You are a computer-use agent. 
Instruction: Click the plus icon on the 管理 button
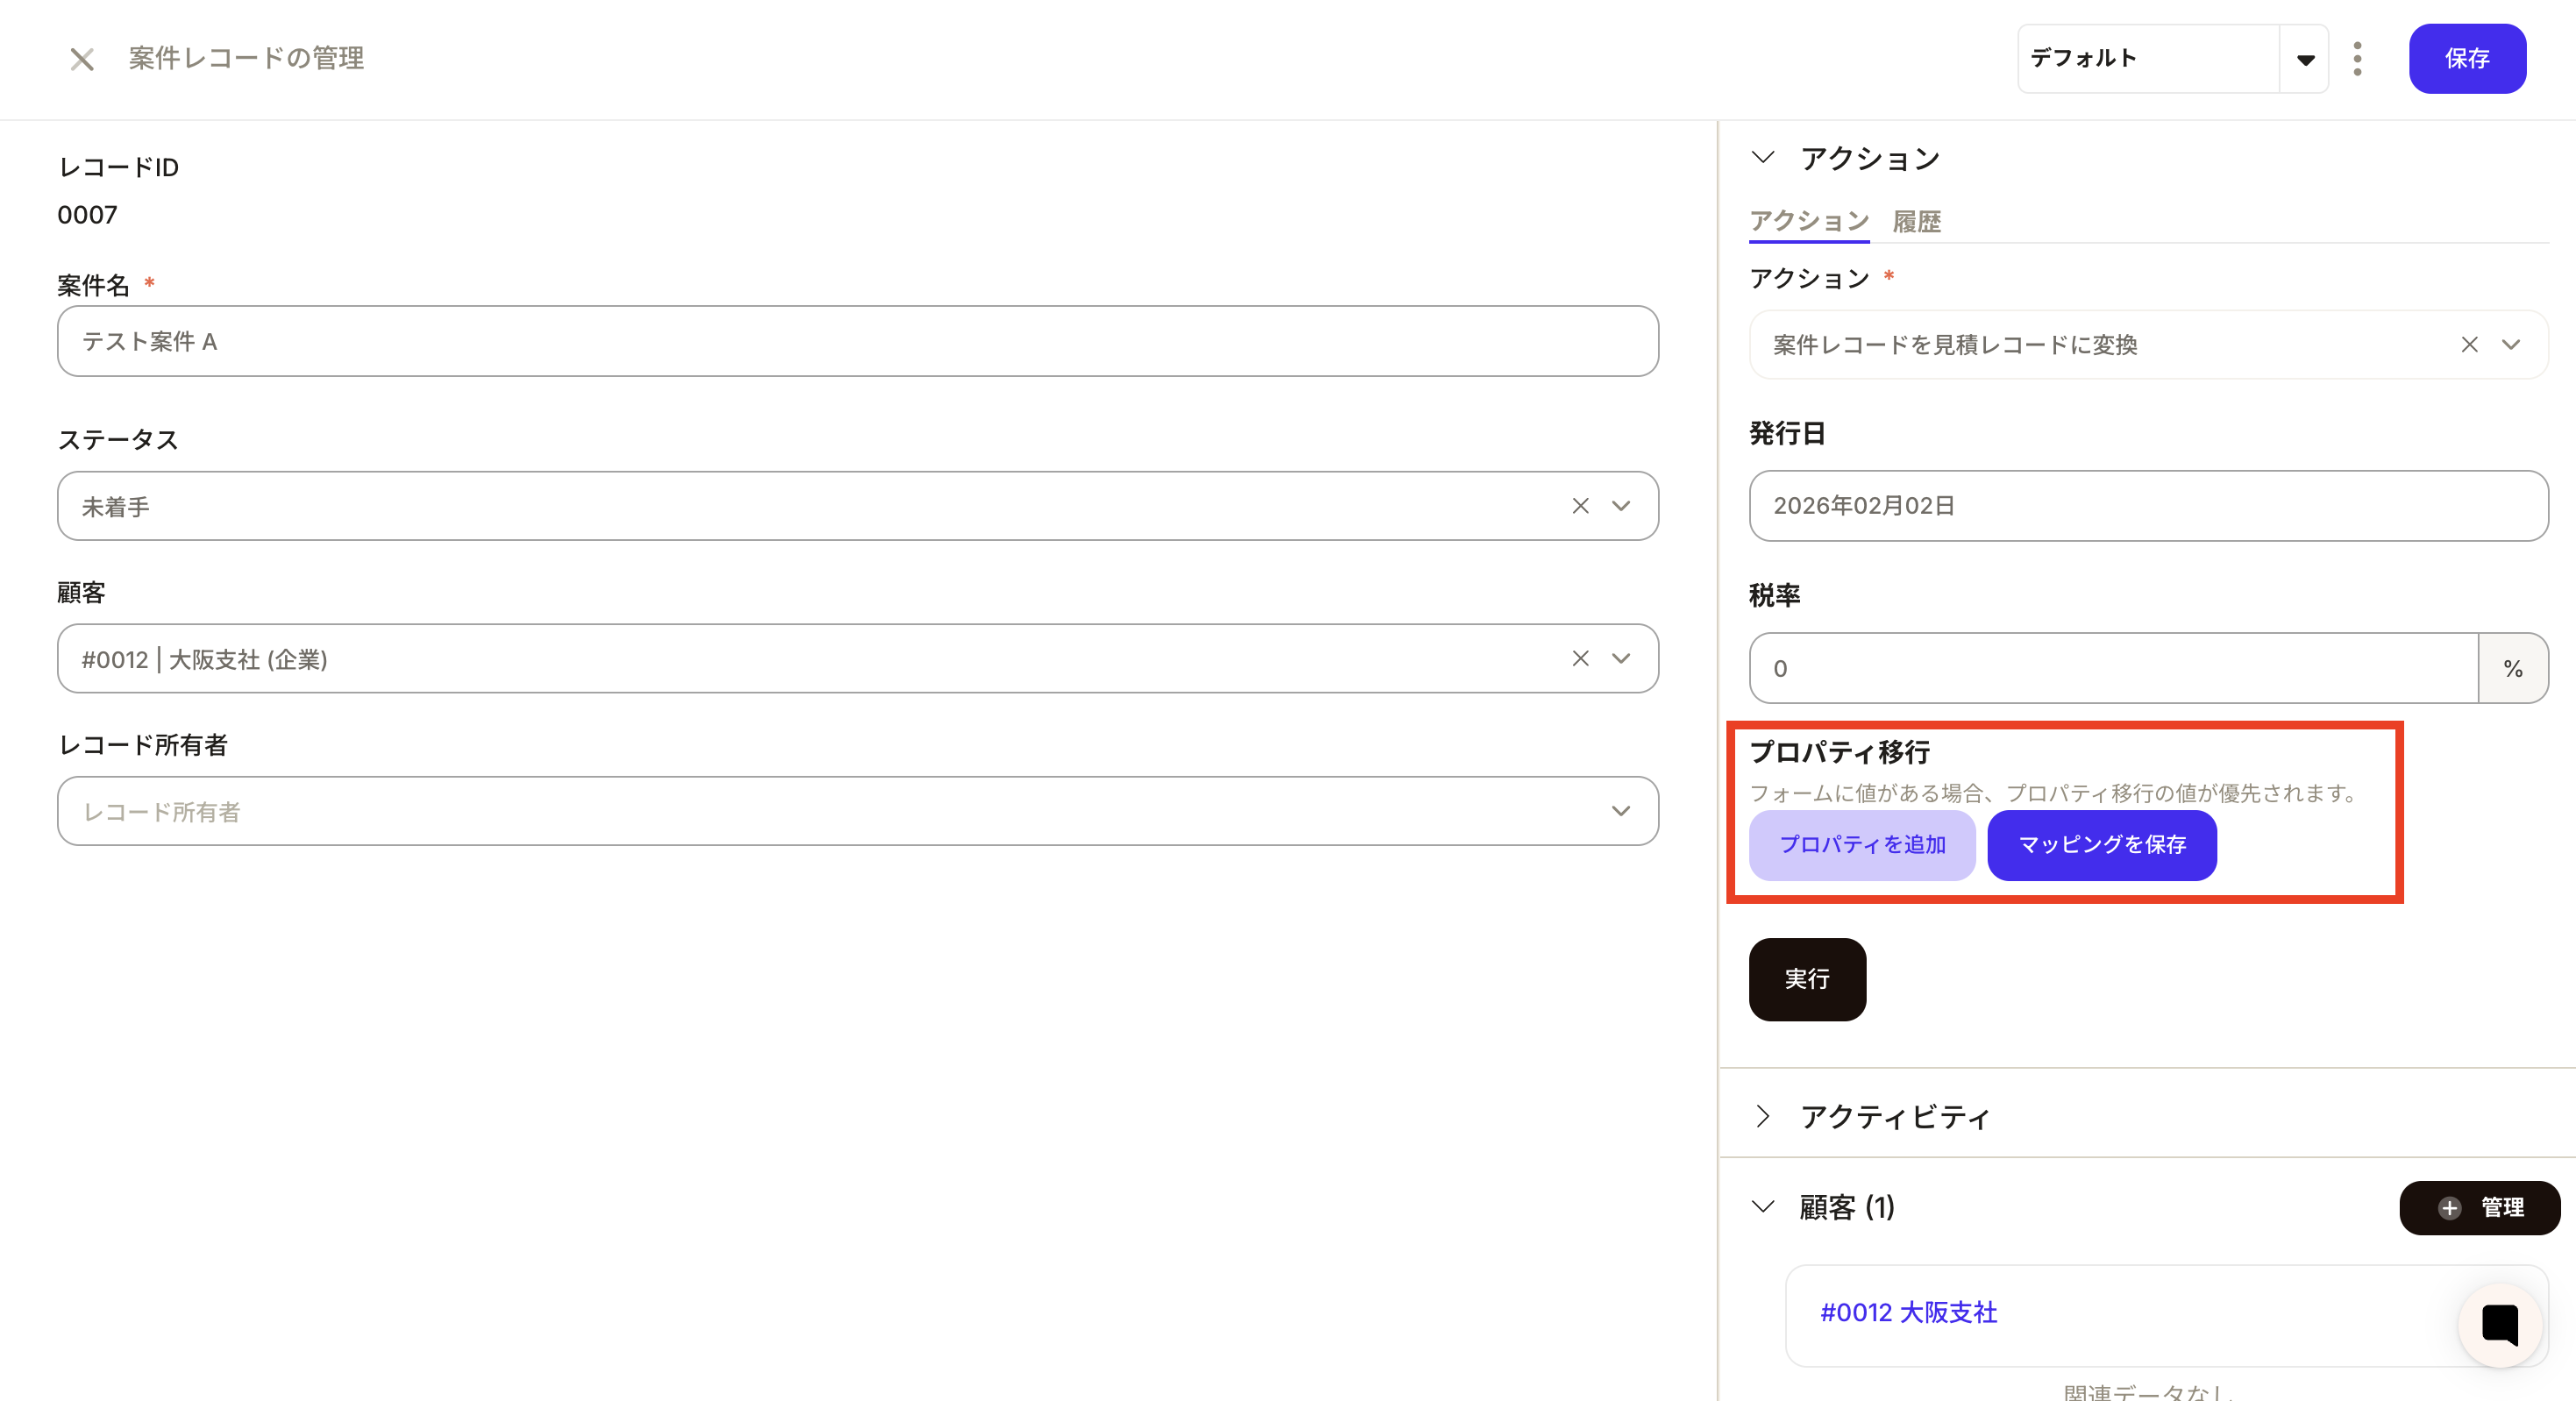(x=2448, y=1207)
